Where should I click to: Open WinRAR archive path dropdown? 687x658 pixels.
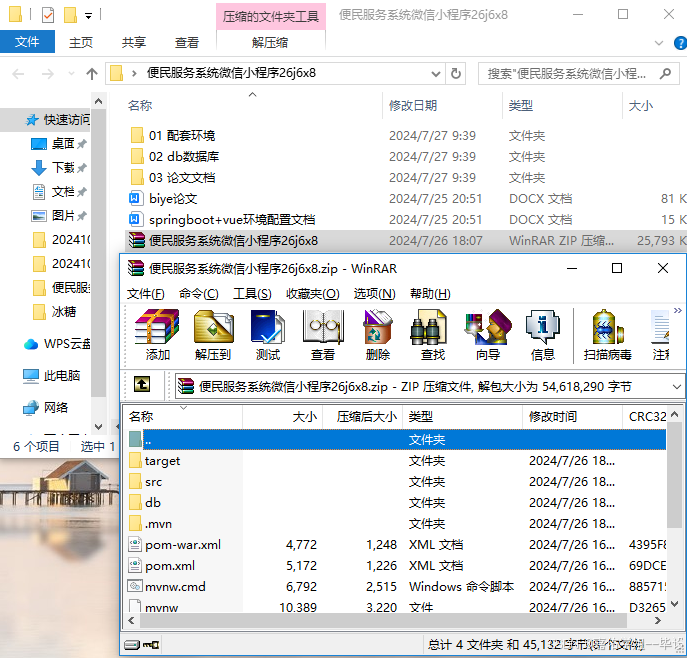pos(676,387)
